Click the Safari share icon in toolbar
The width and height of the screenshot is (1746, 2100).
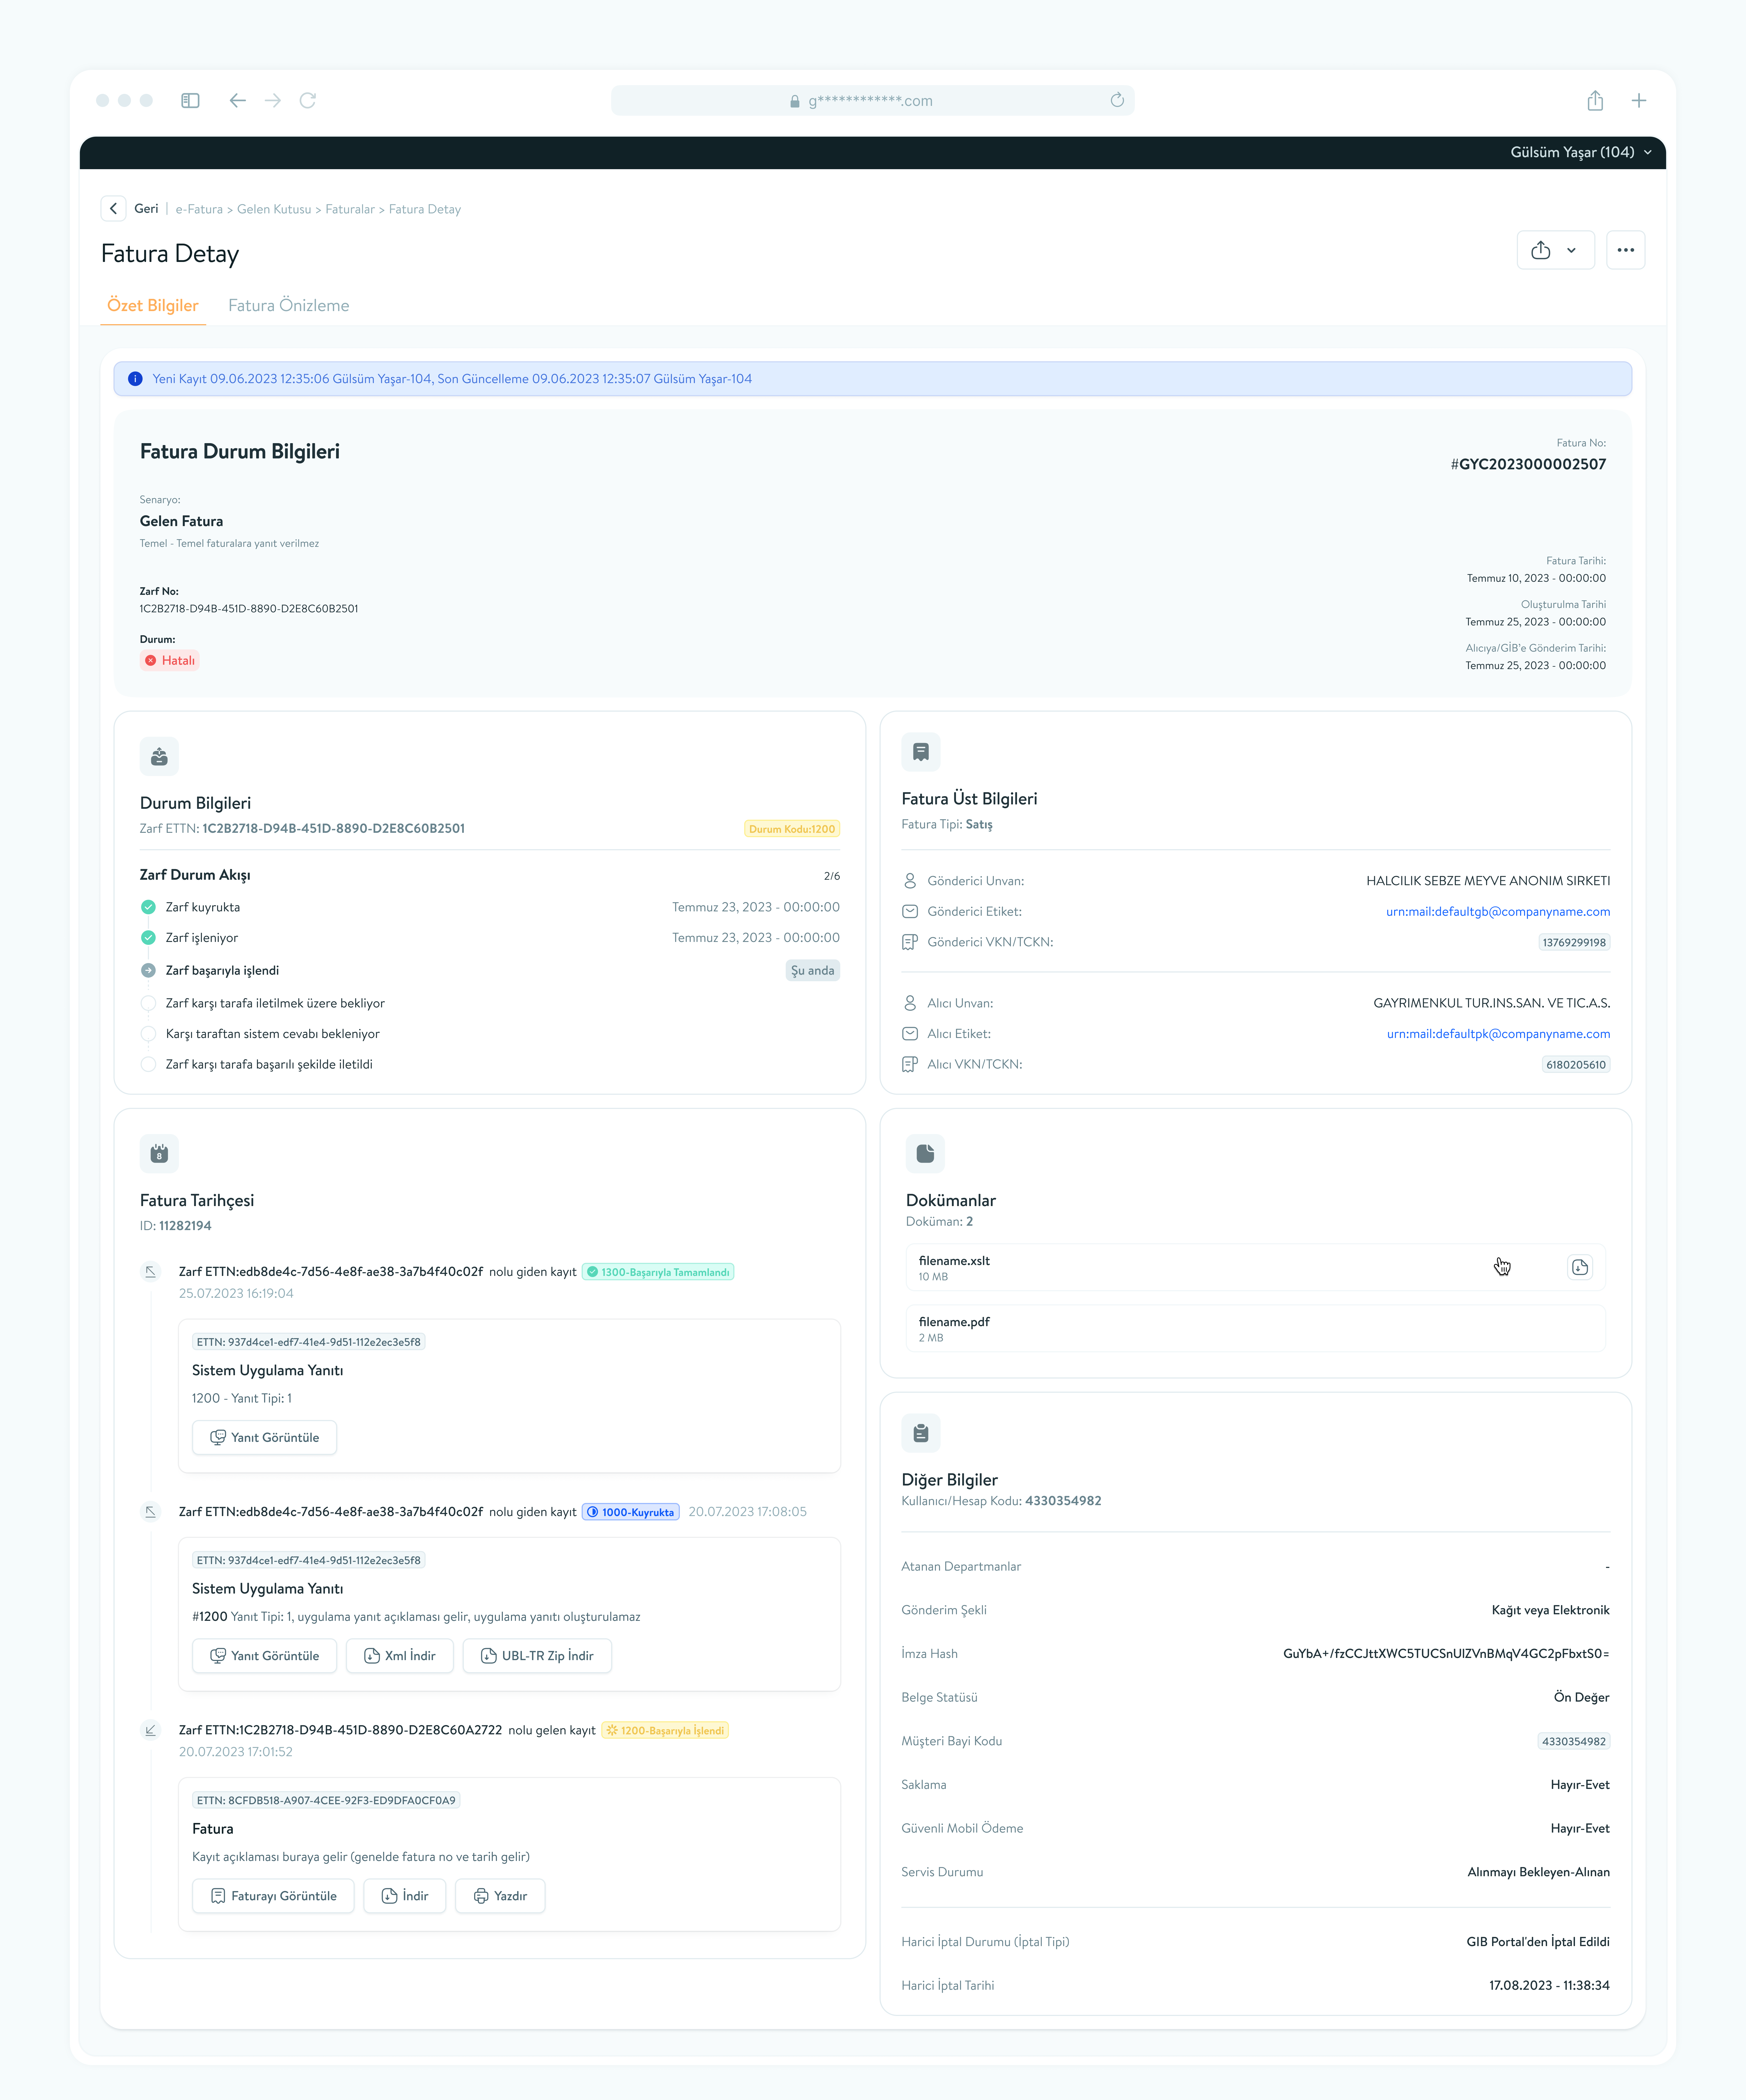coord(1595,100)
